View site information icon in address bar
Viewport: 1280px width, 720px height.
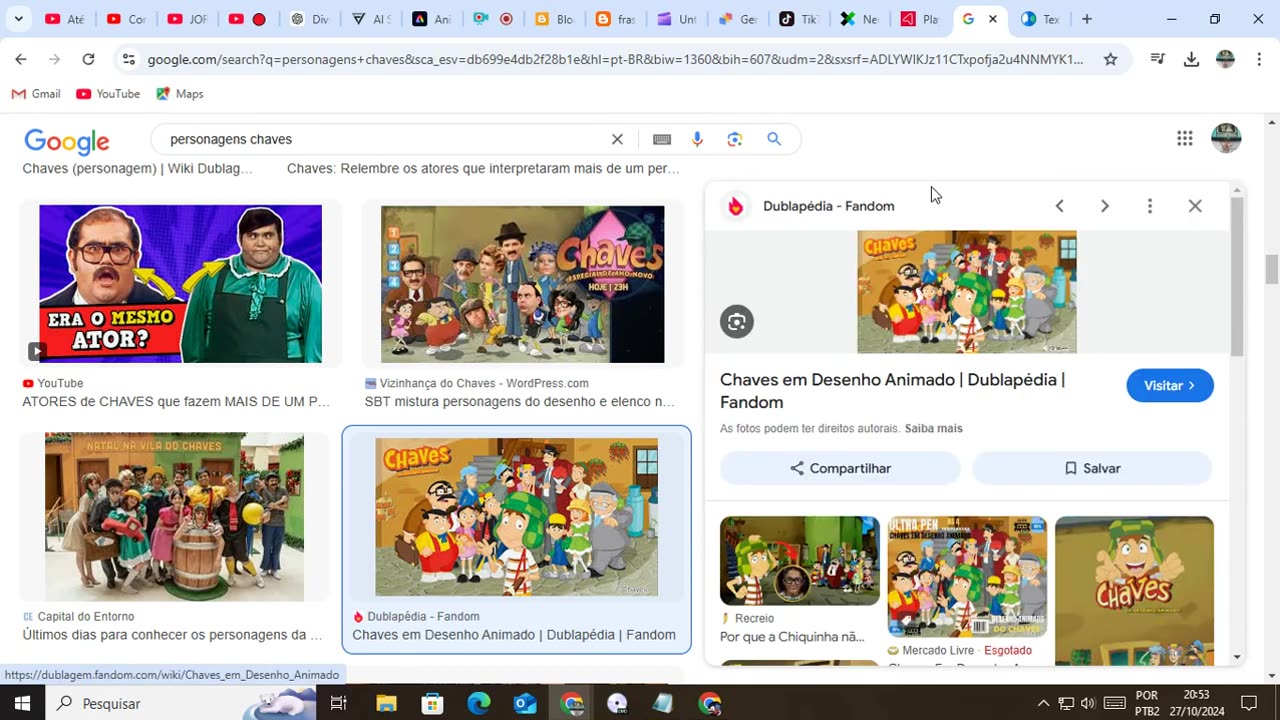[x=128, y=59]
